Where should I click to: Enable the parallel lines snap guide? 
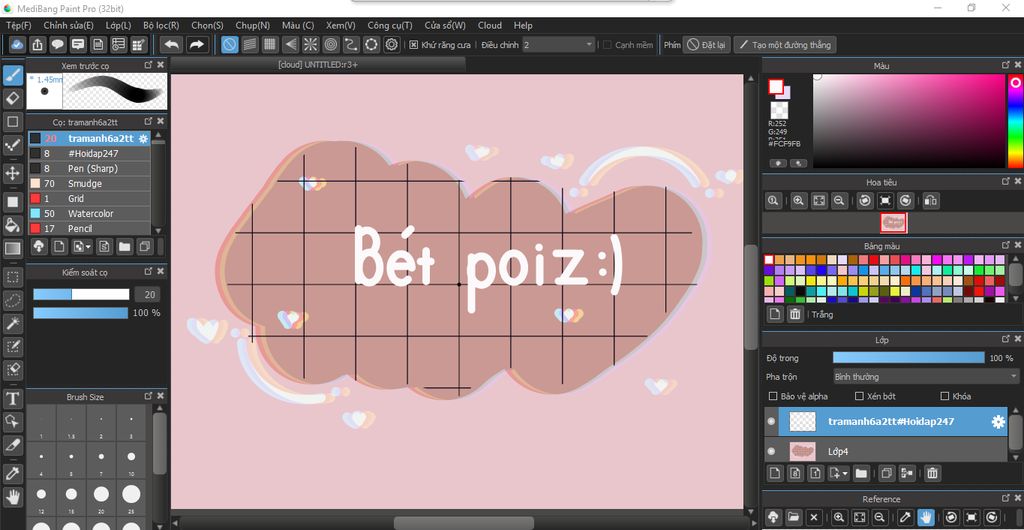click(249, 44)
